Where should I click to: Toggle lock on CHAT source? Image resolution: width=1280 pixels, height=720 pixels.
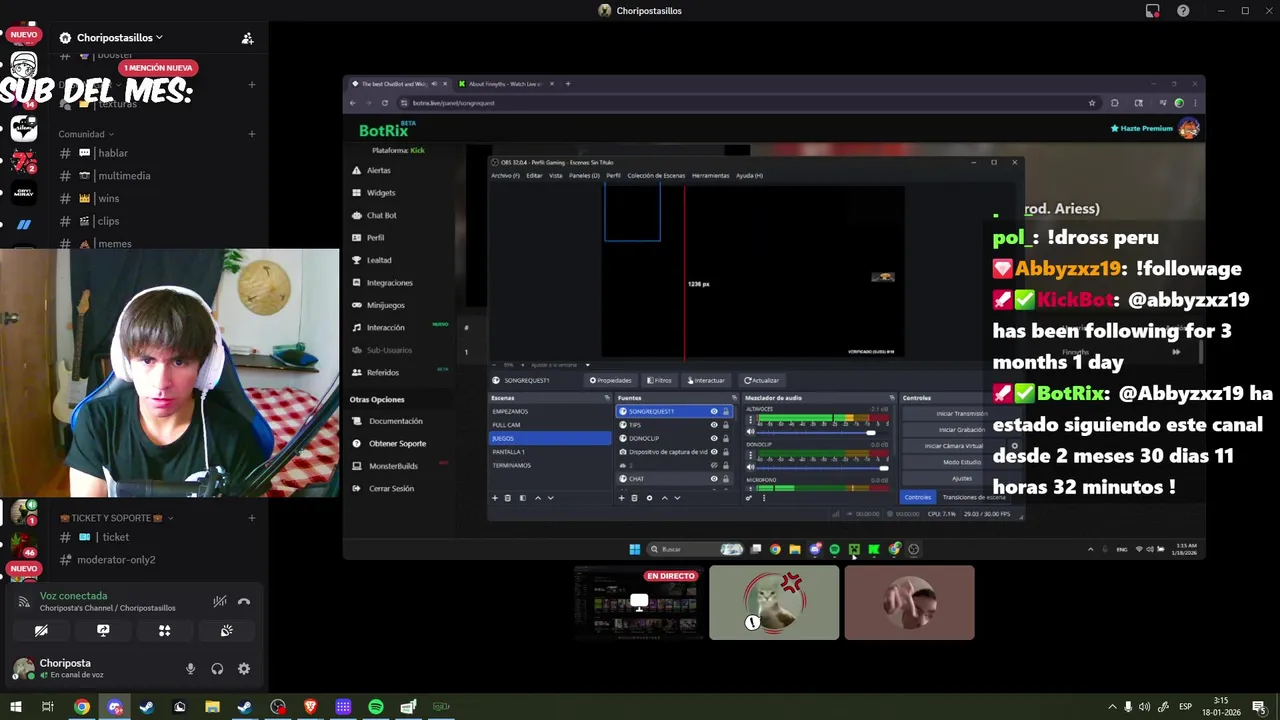(x=726, y=478)
